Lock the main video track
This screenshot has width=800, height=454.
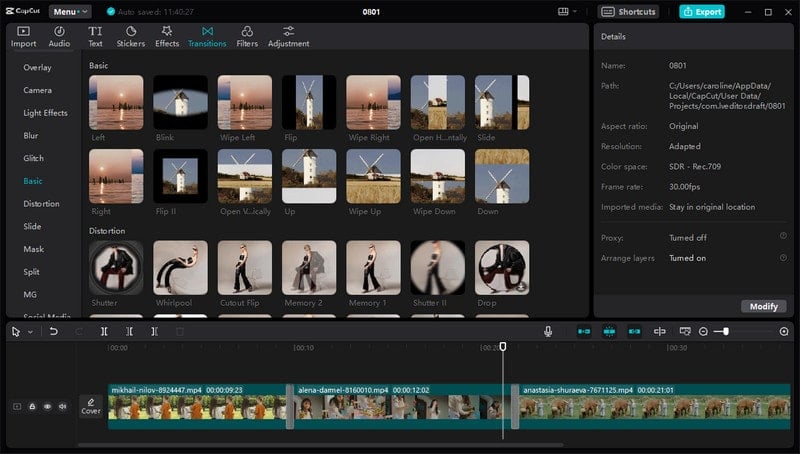pyautogui.click(x=32, y=407)
